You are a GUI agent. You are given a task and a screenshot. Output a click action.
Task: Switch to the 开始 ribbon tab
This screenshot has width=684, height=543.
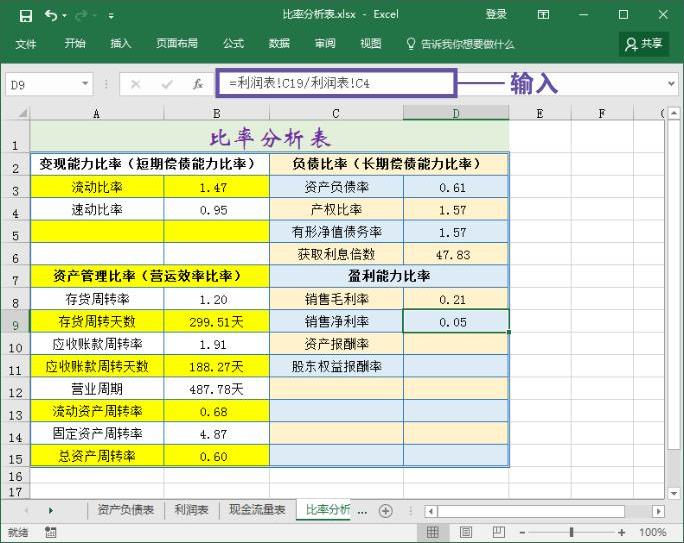pyautogui.click(x=75, y=43)
